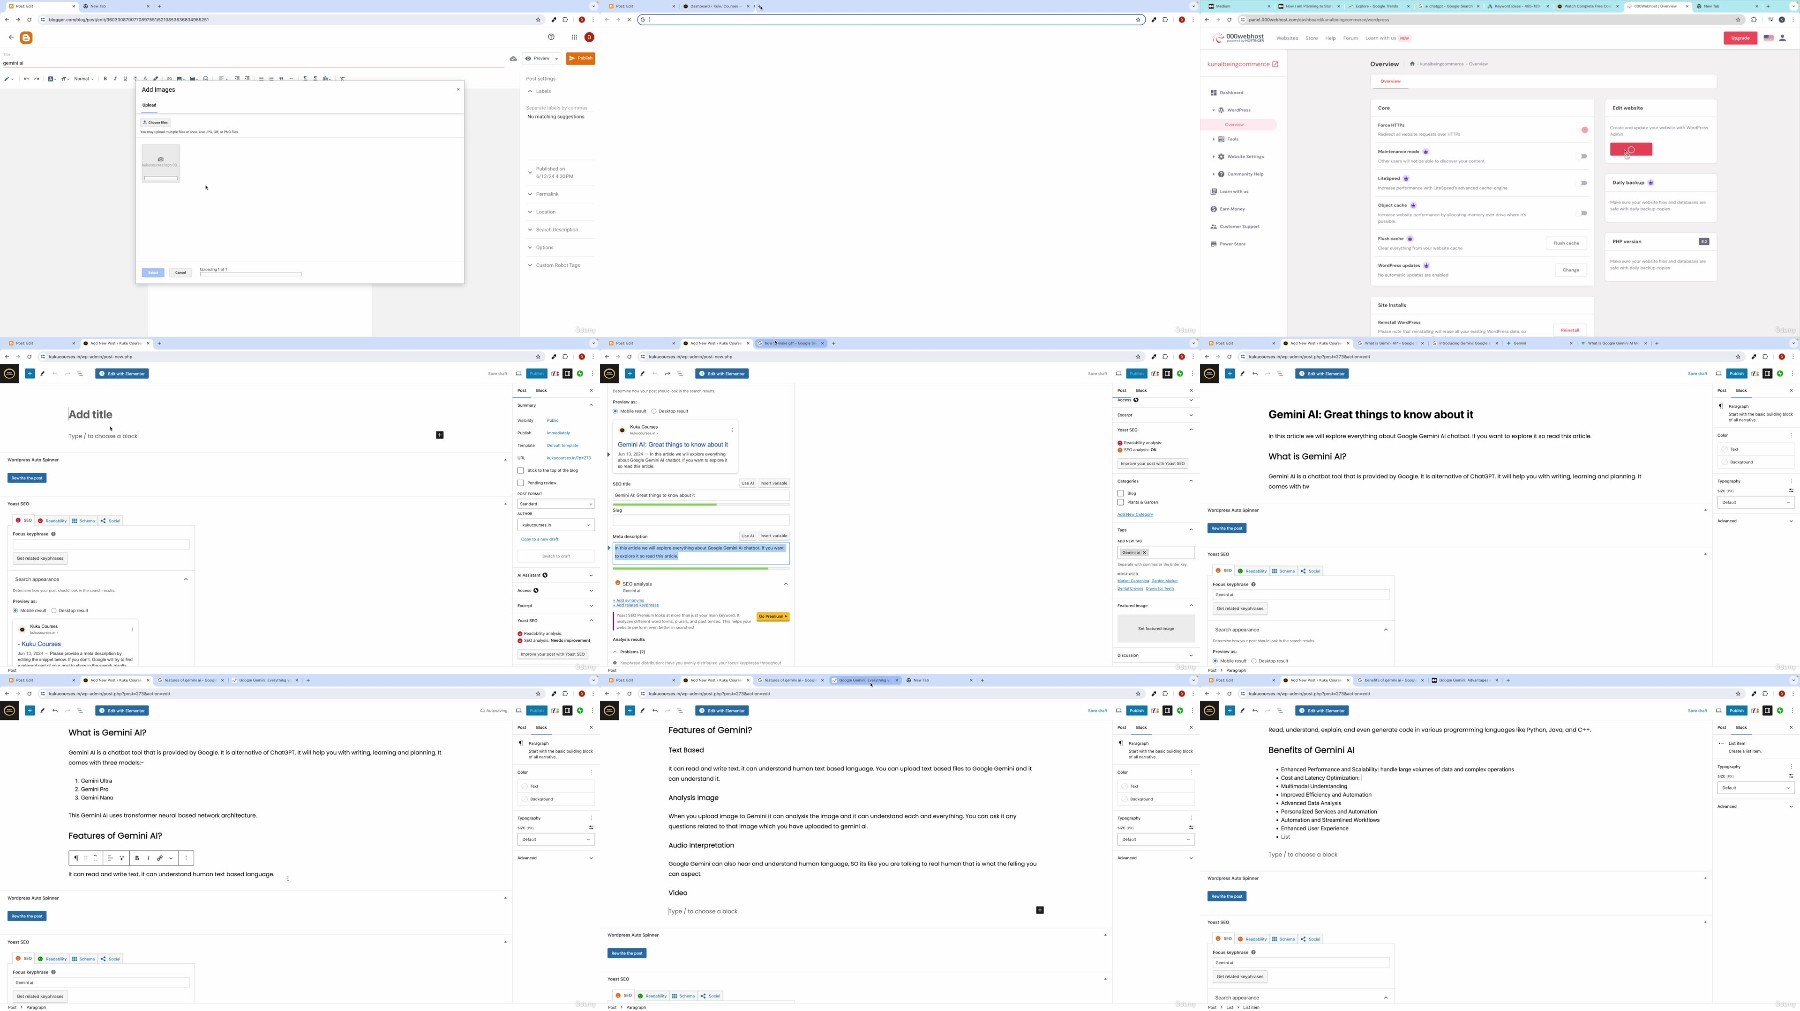Click the black add-block plus beside 'Type / to choose a block' in 'Add title' editor

[439, 435]
